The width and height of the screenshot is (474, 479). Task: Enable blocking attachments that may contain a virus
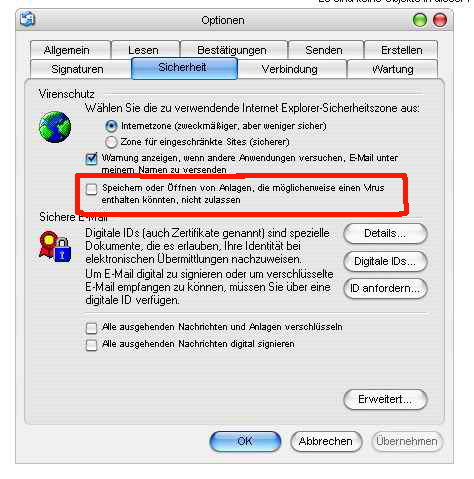tap(91, 189)
